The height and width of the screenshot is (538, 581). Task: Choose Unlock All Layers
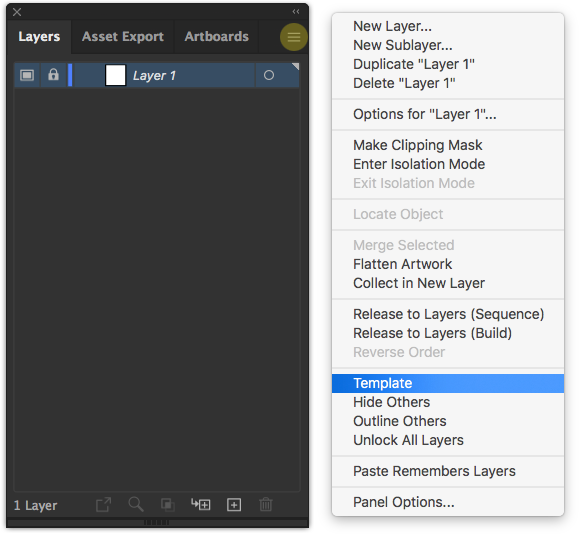tap(448, 441)
